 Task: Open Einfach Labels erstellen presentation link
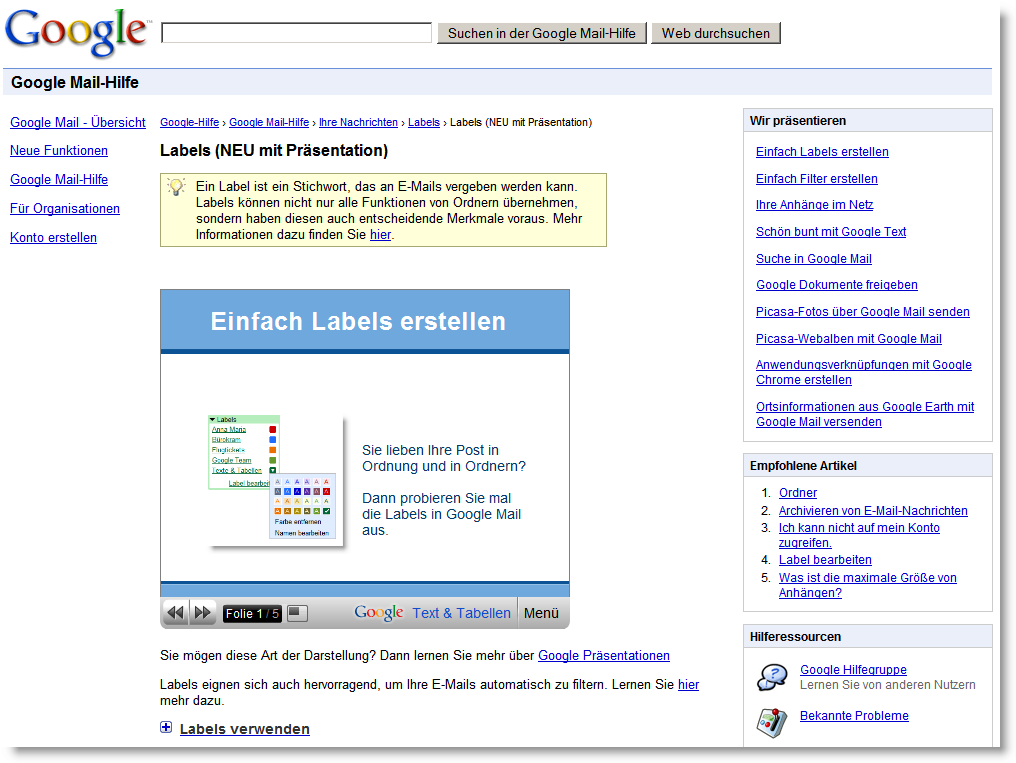pos(822,152)
